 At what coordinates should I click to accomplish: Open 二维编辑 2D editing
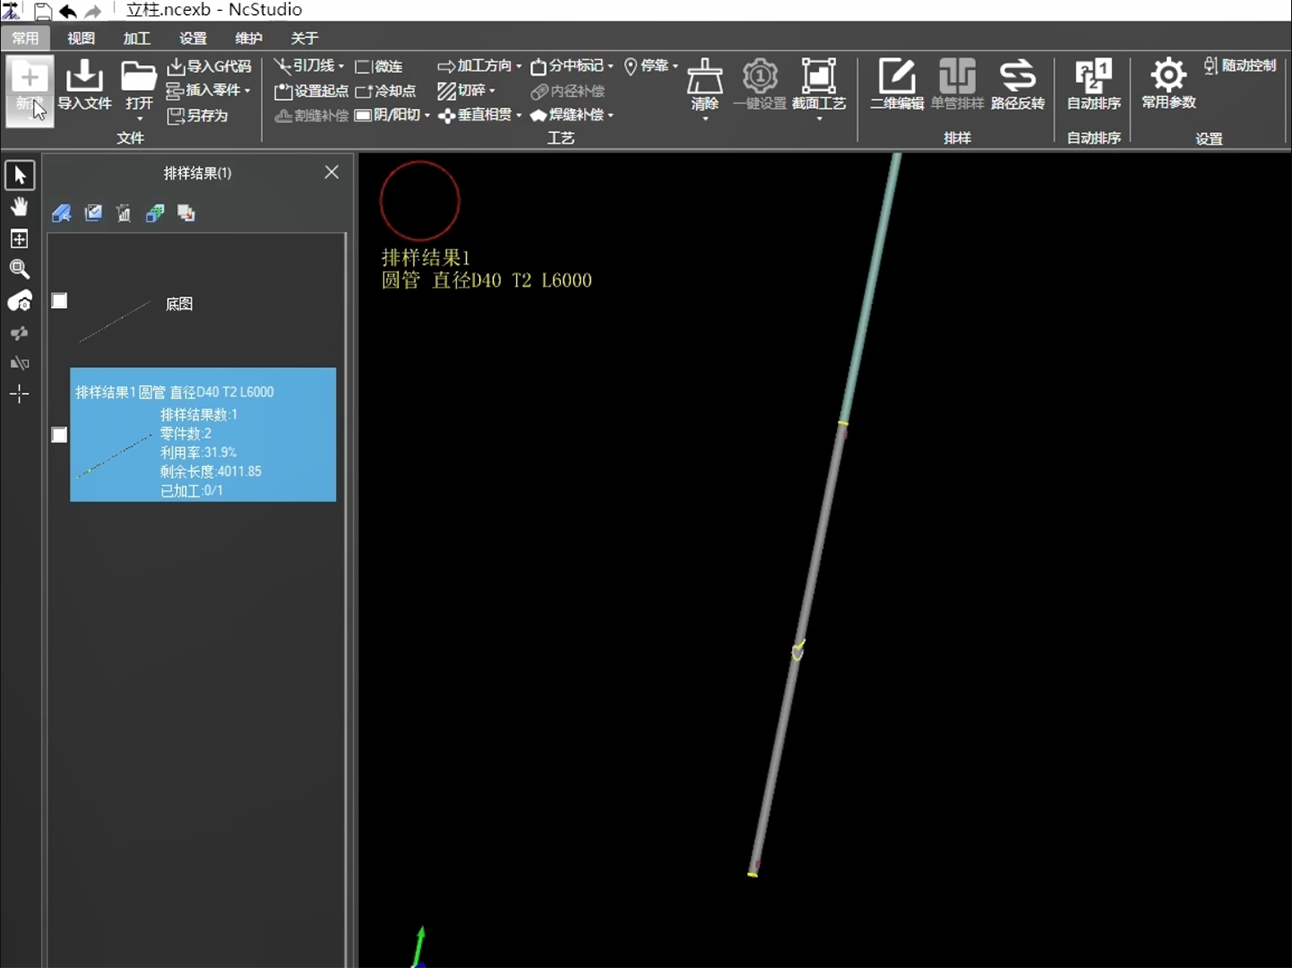896,84
